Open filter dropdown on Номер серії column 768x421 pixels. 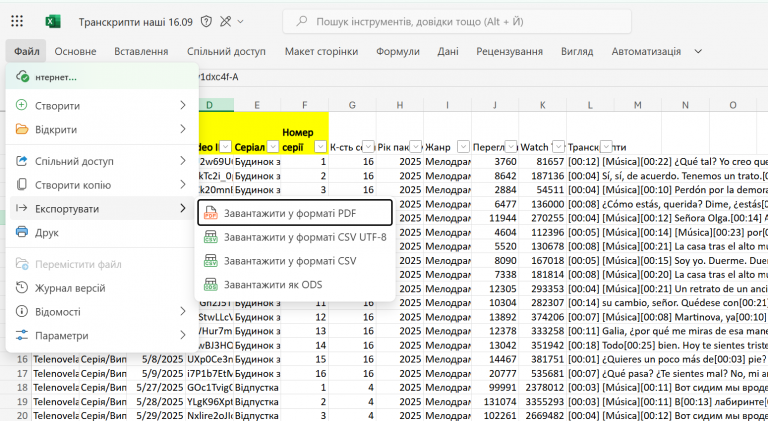pyautogui.click(x=320, y=146)
